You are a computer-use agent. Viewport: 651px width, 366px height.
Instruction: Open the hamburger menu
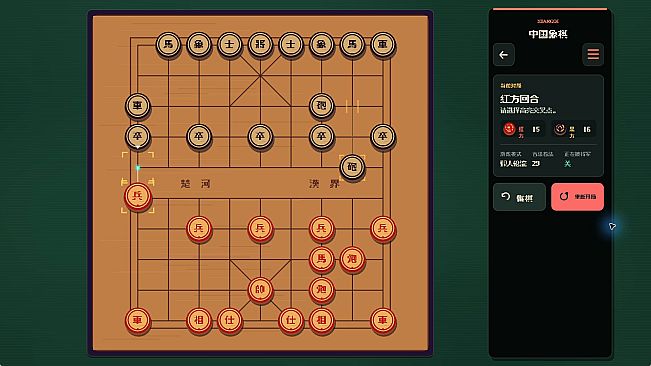tap(593, 54)
